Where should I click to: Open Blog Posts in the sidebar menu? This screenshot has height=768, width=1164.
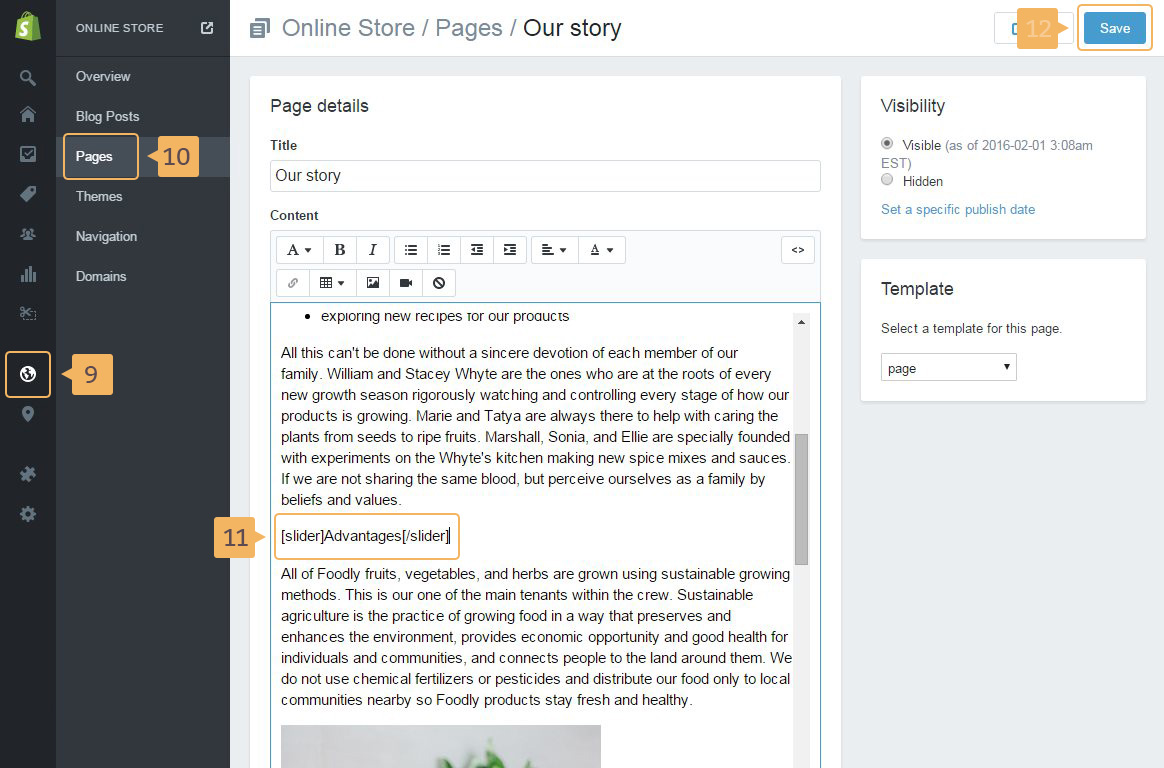point(107,116)
